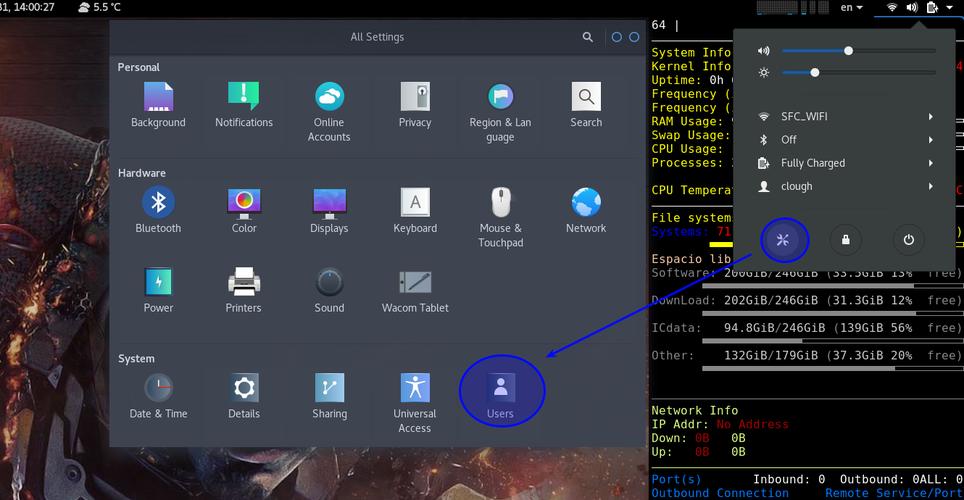The image size is (964, 500).
Task: Expand the clough user submenu
Action: click(x=845, y=186)
